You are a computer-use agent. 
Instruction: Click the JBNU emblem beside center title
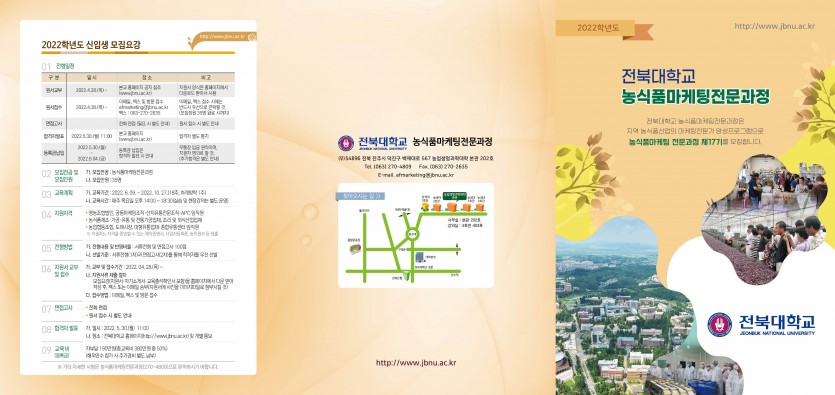click(x=346, y=143)
